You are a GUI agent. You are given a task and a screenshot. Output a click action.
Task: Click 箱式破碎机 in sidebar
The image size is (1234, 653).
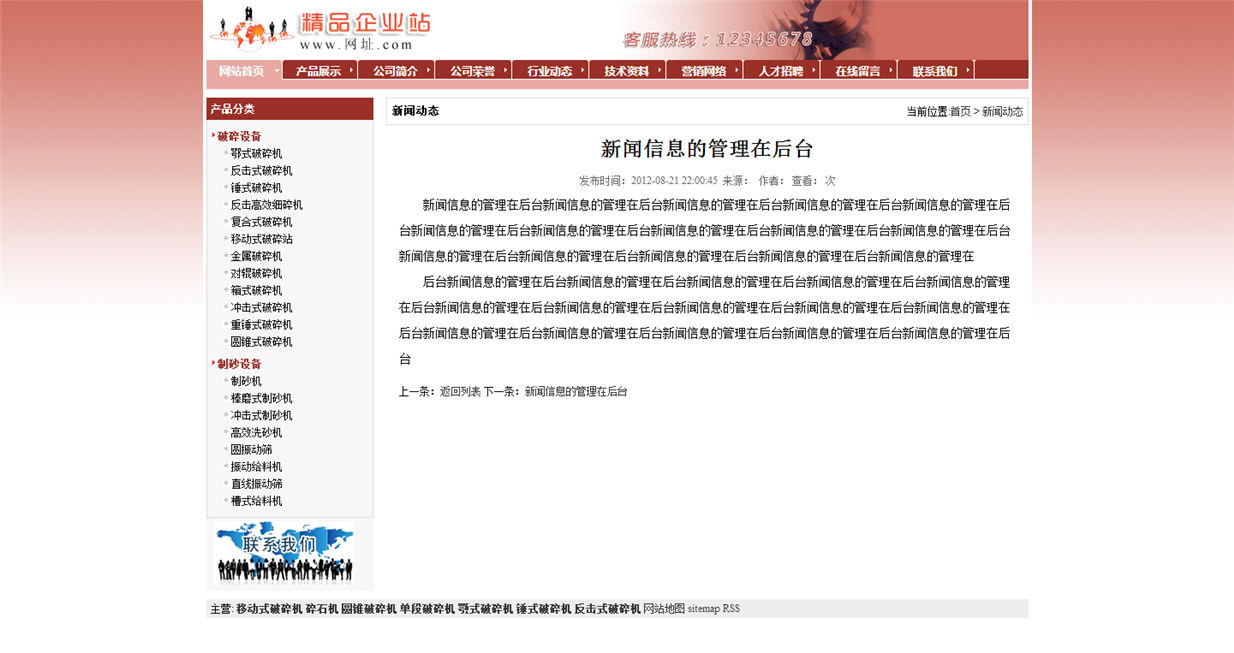pyautogui.click(x=256, y=290)
